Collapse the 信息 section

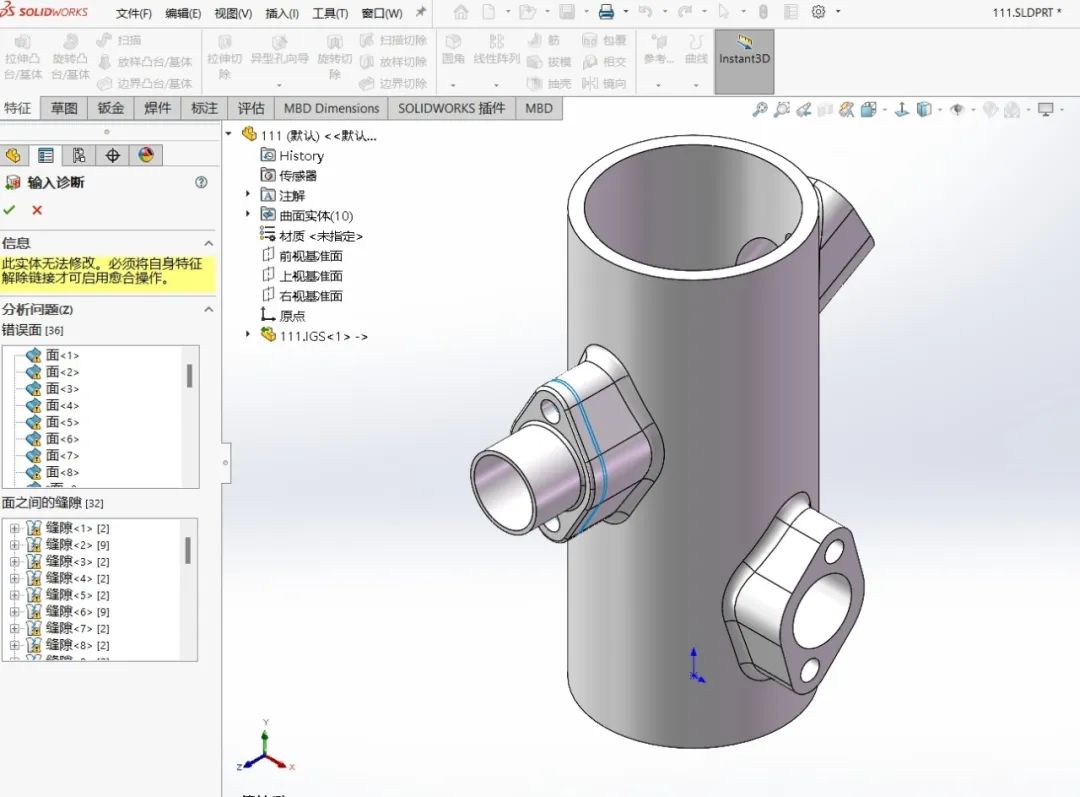pyautogui.click(x=208, y=243)
